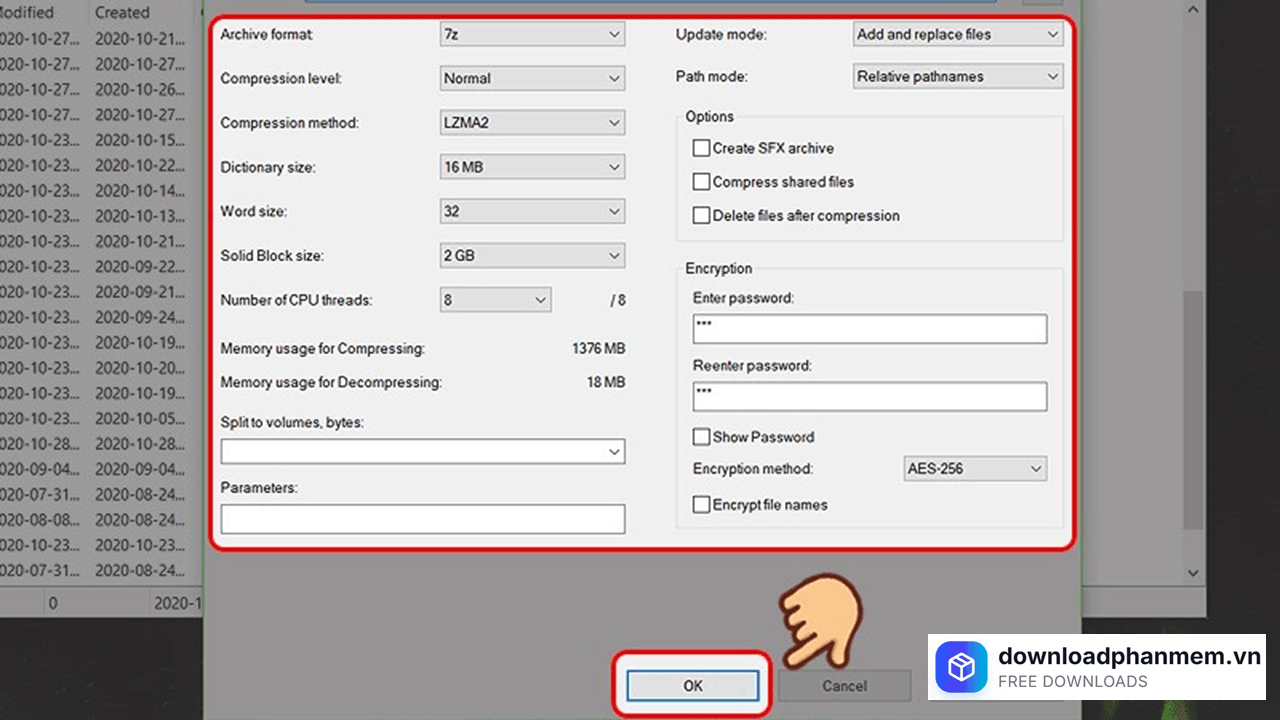Image resolution: width=1280 pixels, height=720 pixels.
Task: Open the Path mode dropdown
Action: tap(956, 76)
